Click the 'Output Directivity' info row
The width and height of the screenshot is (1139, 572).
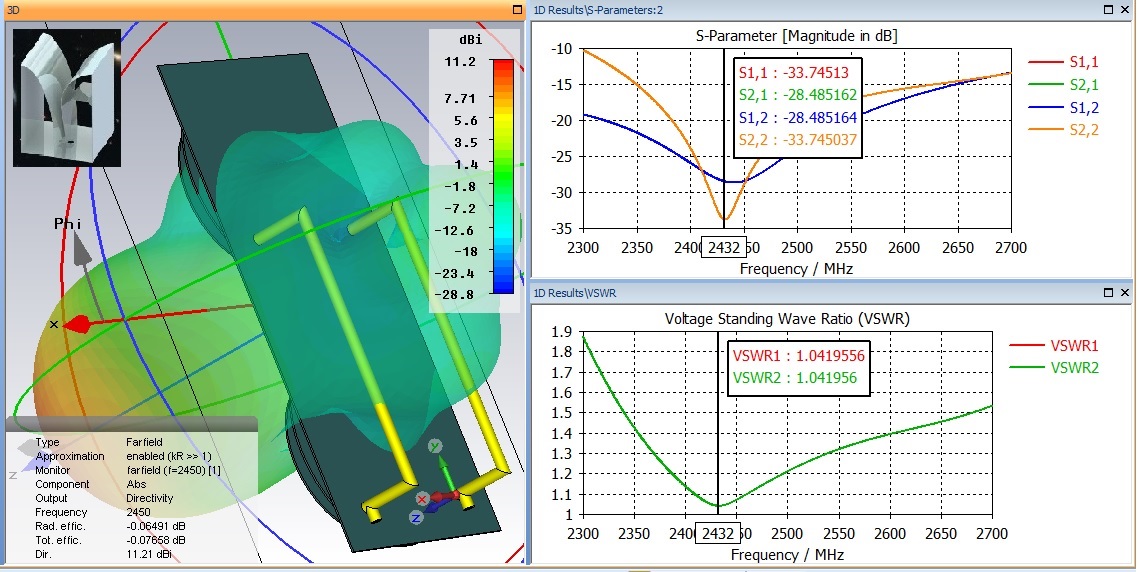click(104, 498)
